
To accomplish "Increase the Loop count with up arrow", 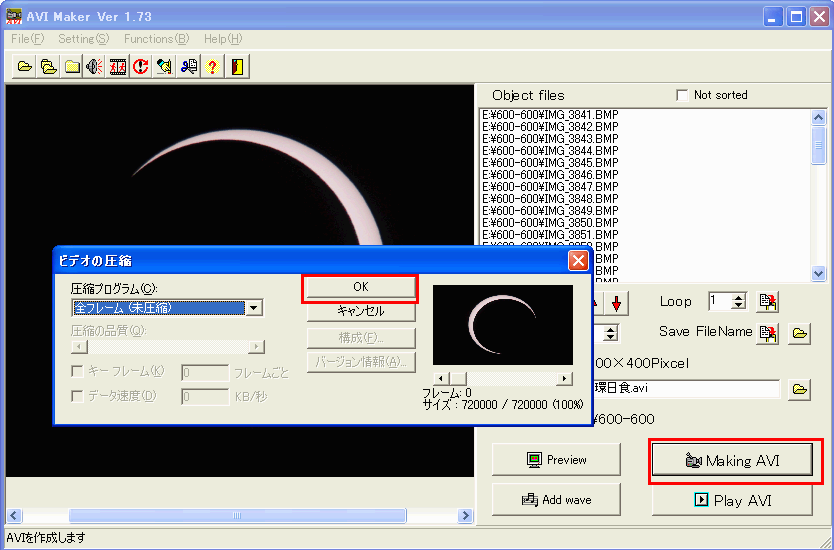I will (x=739, y=297).
